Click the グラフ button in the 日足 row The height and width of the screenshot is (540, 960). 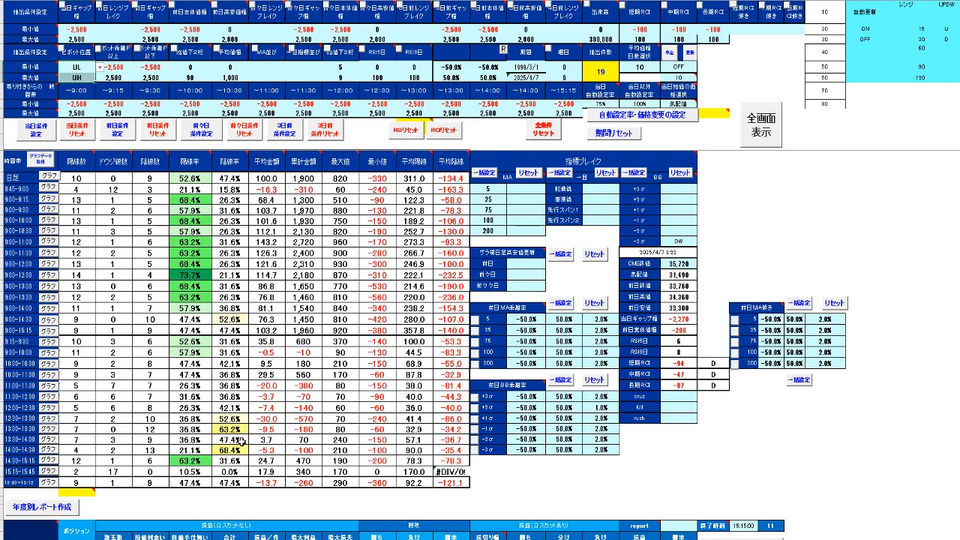click(x=48, y=176)
